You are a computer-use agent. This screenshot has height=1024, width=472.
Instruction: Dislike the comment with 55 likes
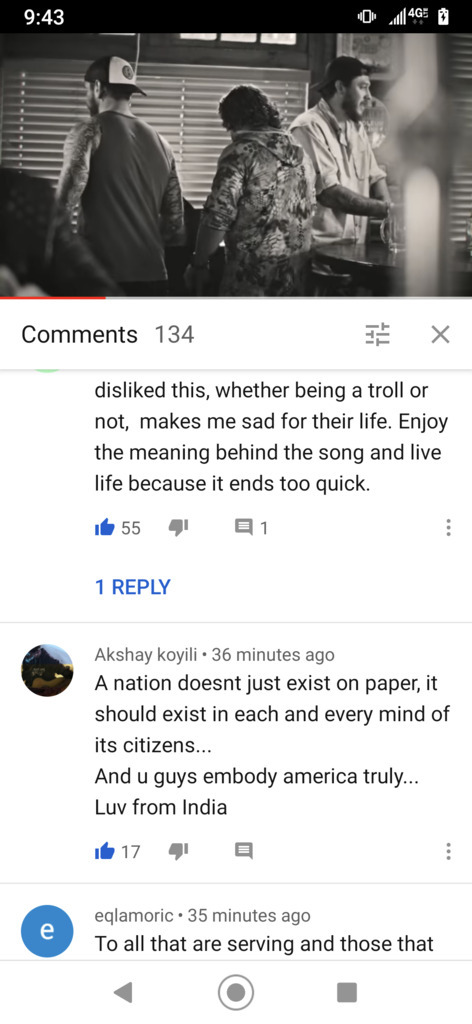(178, 528)
